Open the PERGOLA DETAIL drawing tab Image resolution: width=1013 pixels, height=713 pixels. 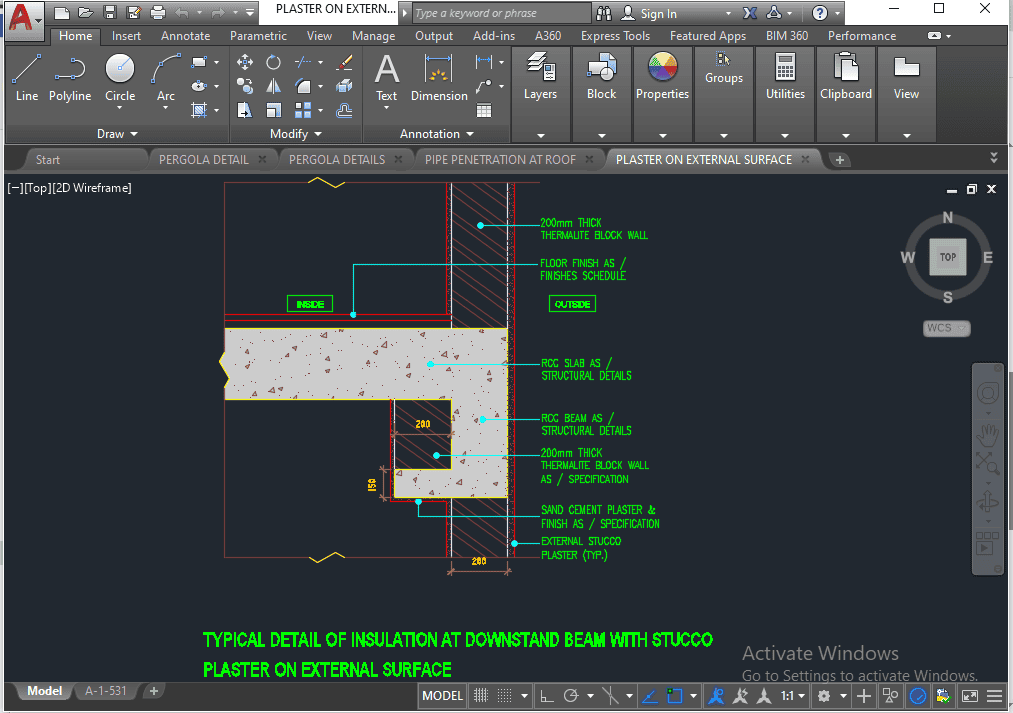tap(203, 160)
